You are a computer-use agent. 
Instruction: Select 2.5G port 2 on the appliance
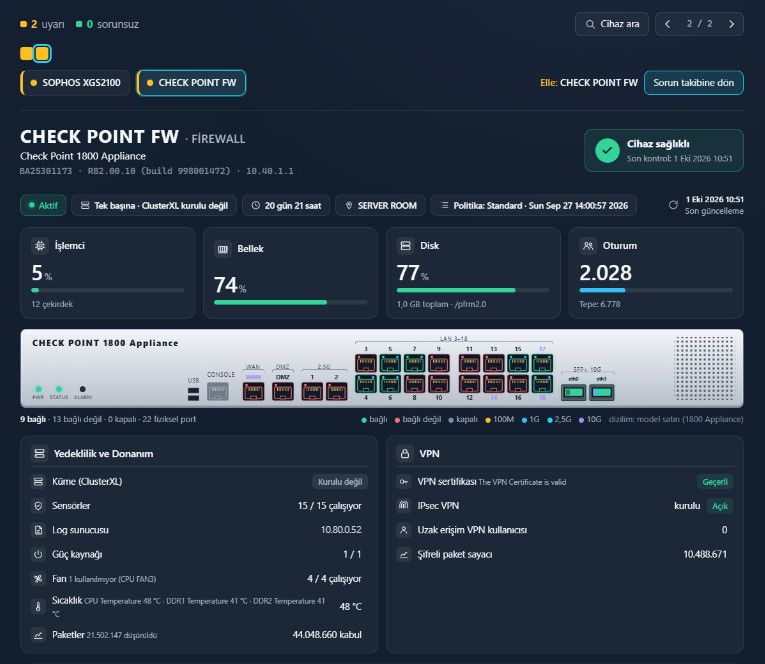[337, 391]
